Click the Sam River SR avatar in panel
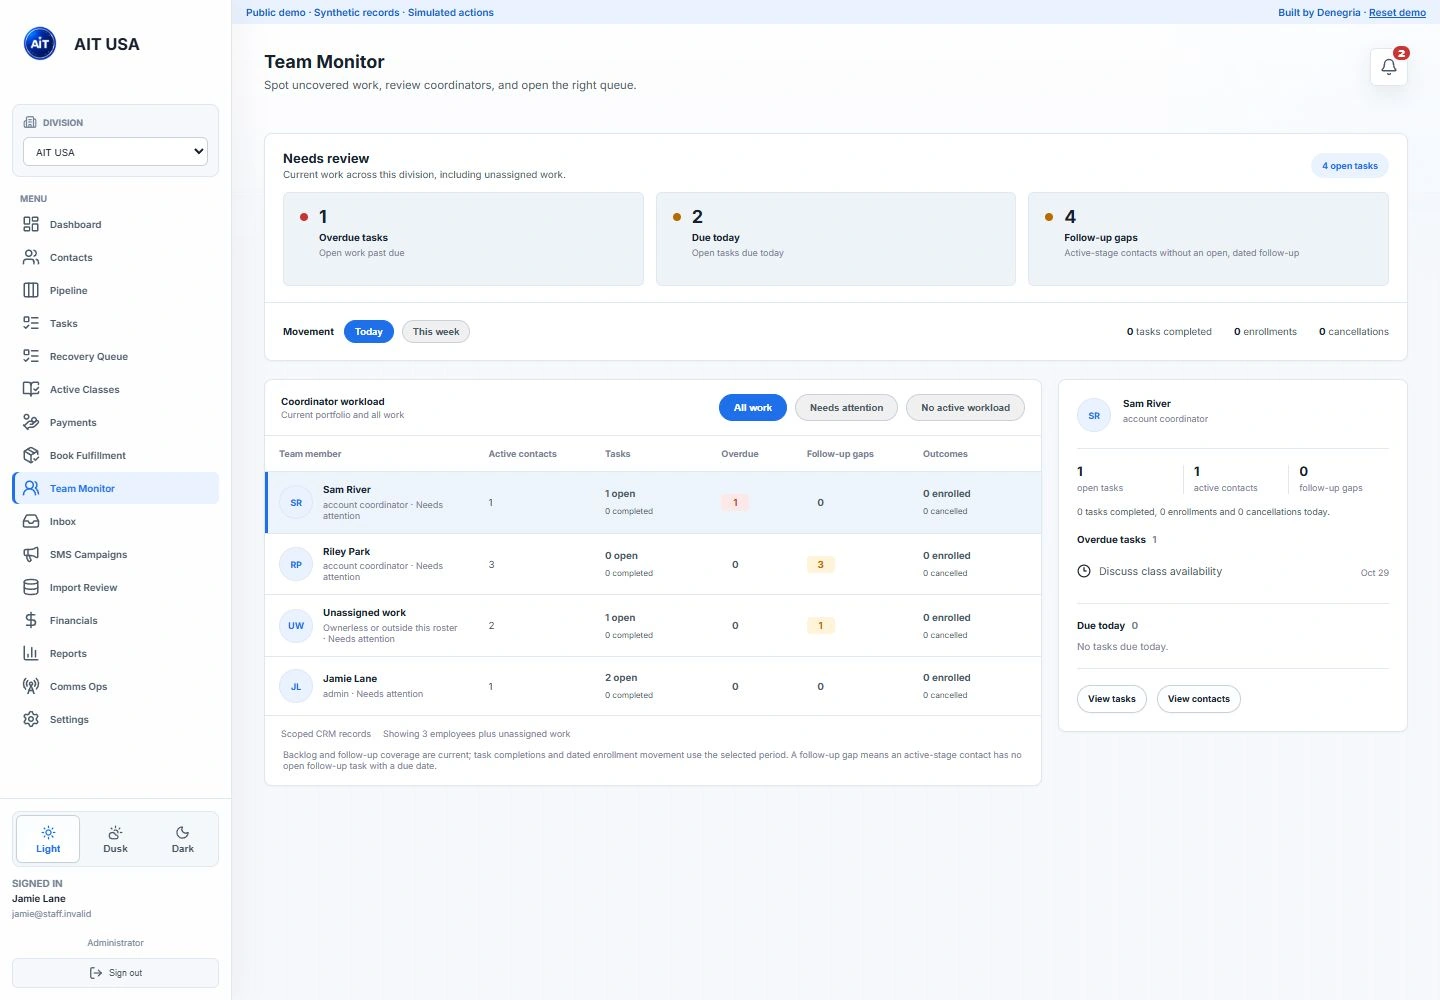1440x1000 pixels. pyautogui.click(x=1094, y=415)
